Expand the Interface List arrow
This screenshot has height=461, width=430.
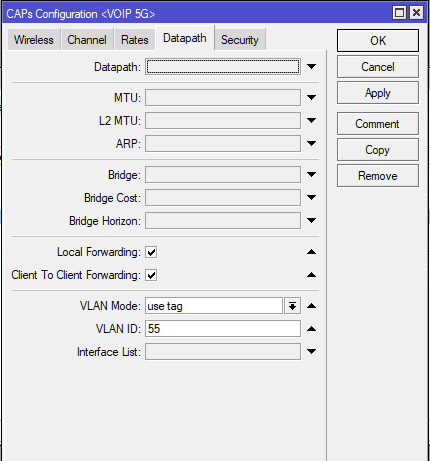(311, 351)
